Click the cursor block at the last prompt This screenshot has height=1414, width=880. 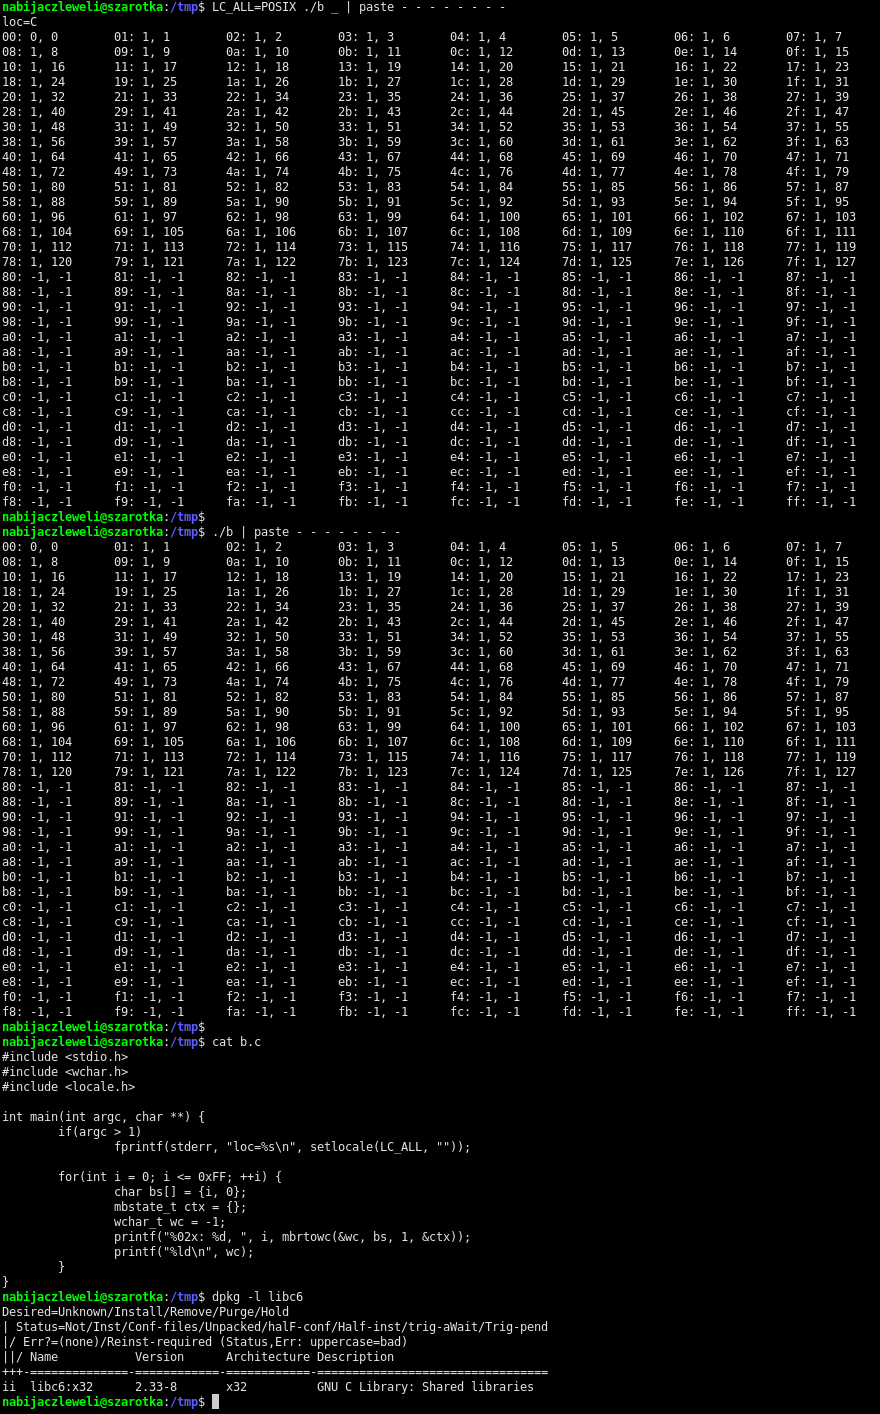[215, 1402]
